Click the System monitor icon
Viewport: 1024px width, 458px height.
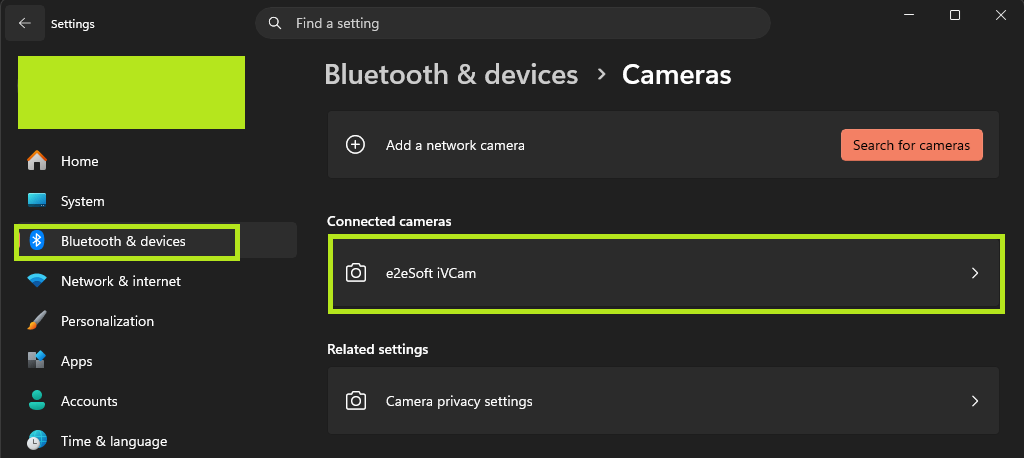[x=37, y=201]
